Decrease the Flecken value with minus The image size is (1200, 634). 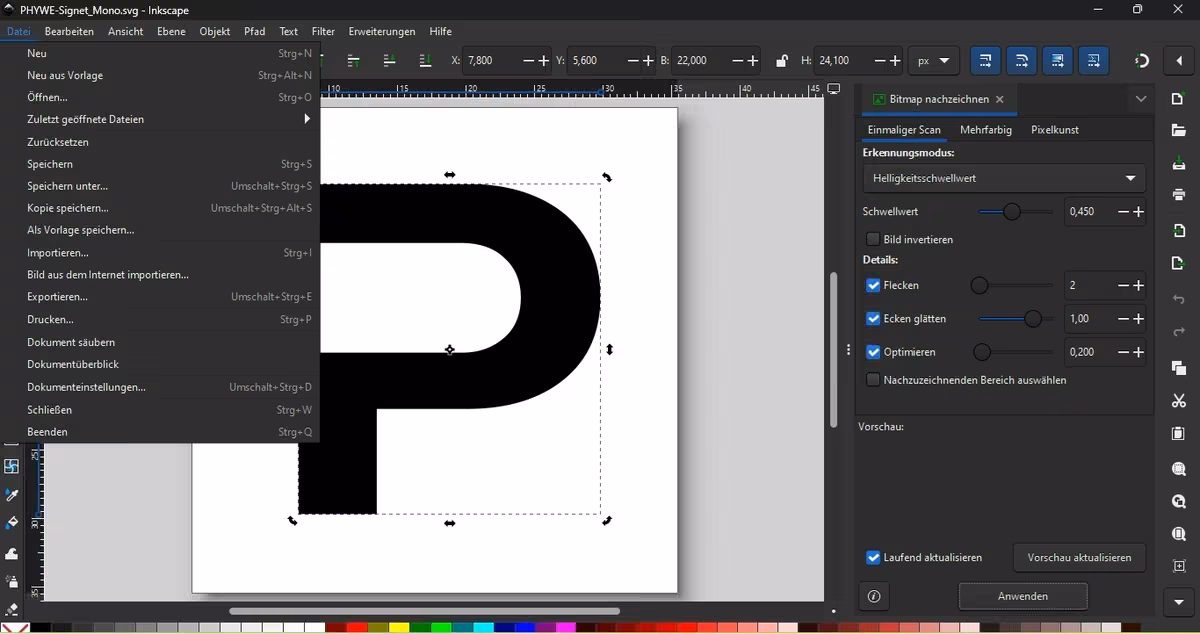click(x=1123, y=285)
